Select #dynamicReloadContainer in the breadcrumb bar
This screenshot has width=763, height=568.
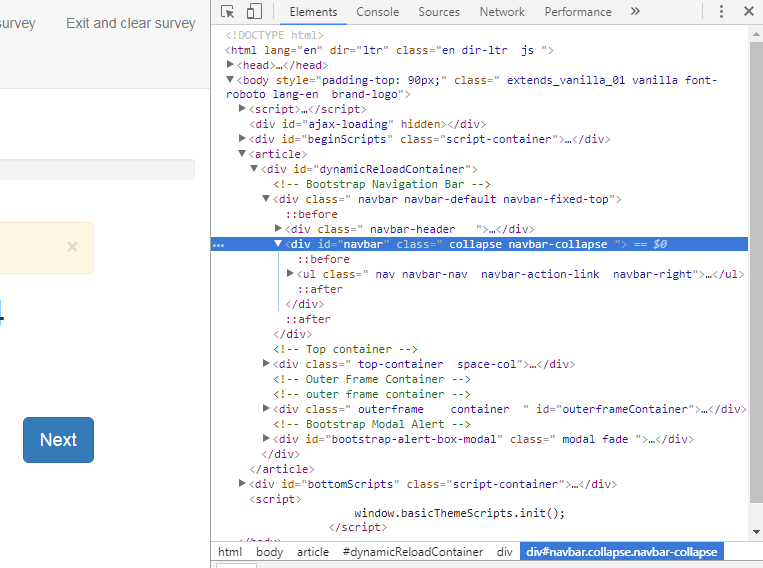(413, 552)
